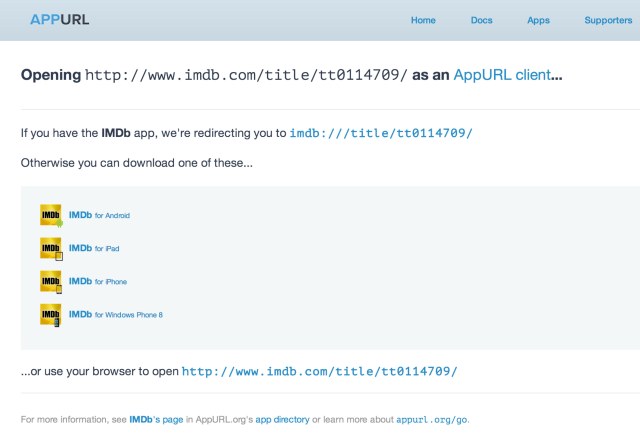The height and width of the screenshot is (444, 640).
Task: Open the Docs nav item
Action: click(481, 20)
